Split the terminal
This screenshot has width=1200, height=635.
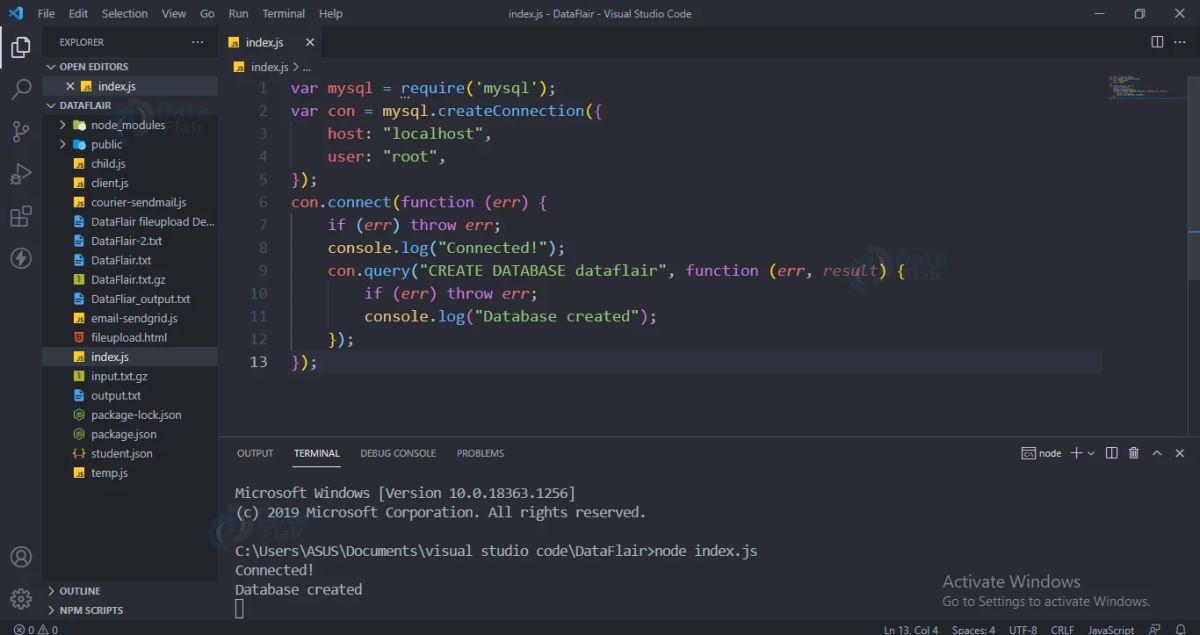1112,453
